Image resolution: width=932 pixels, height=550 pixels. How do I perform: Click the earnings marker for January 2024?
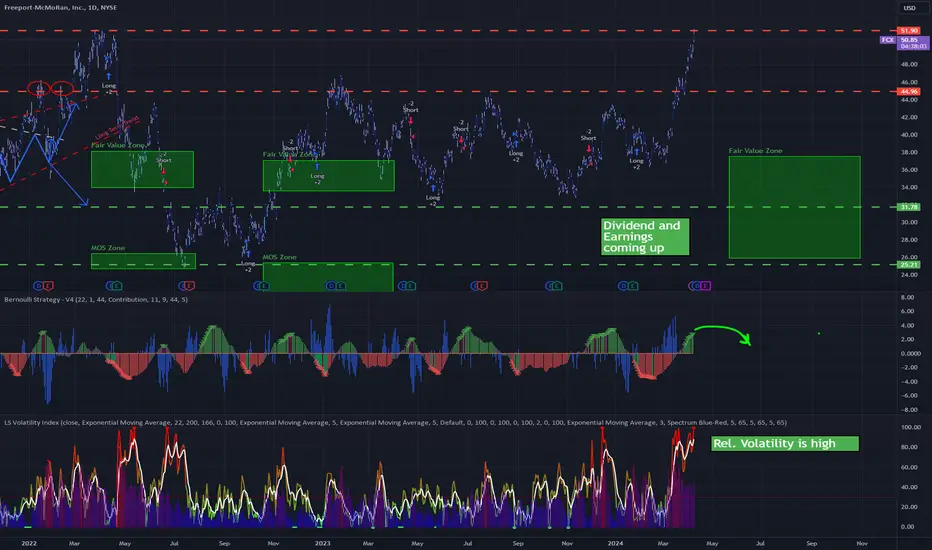pos(633,286)
